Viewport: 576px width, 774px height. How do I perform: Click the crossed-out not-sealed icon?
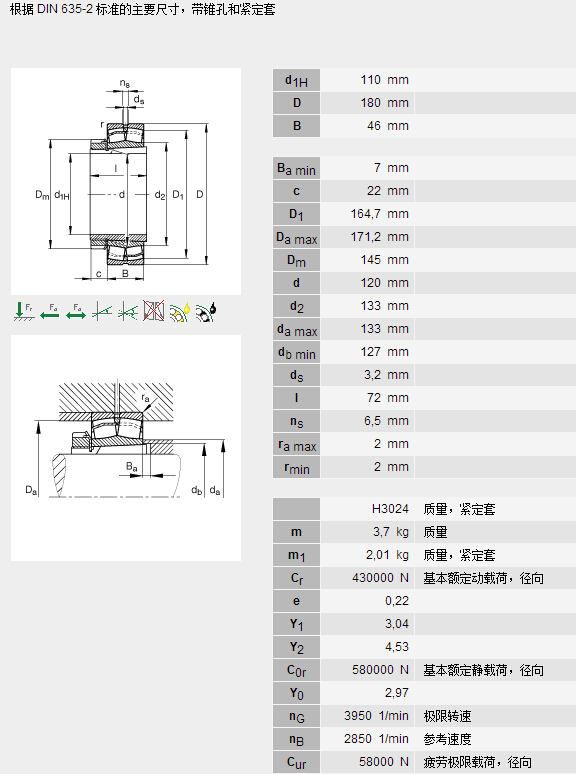pos(154,311)
